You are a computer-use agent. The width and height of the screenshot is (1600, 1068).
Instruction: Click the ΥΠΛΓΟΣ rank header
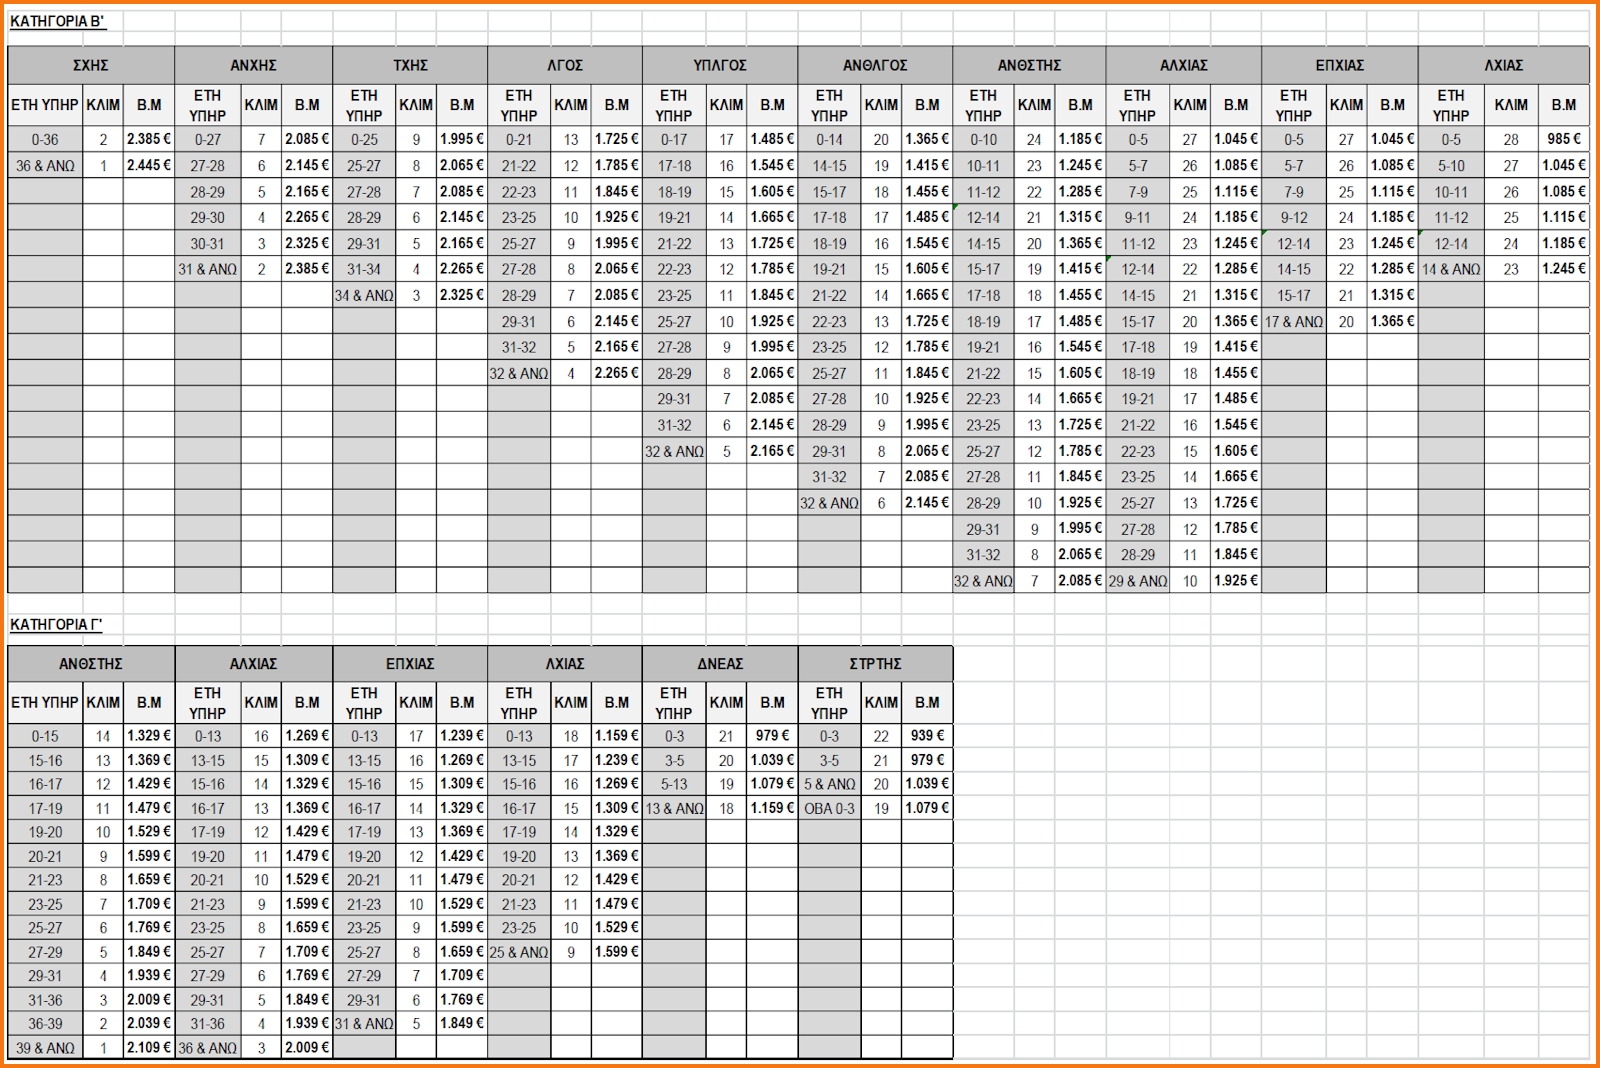[x=720, y=65]
